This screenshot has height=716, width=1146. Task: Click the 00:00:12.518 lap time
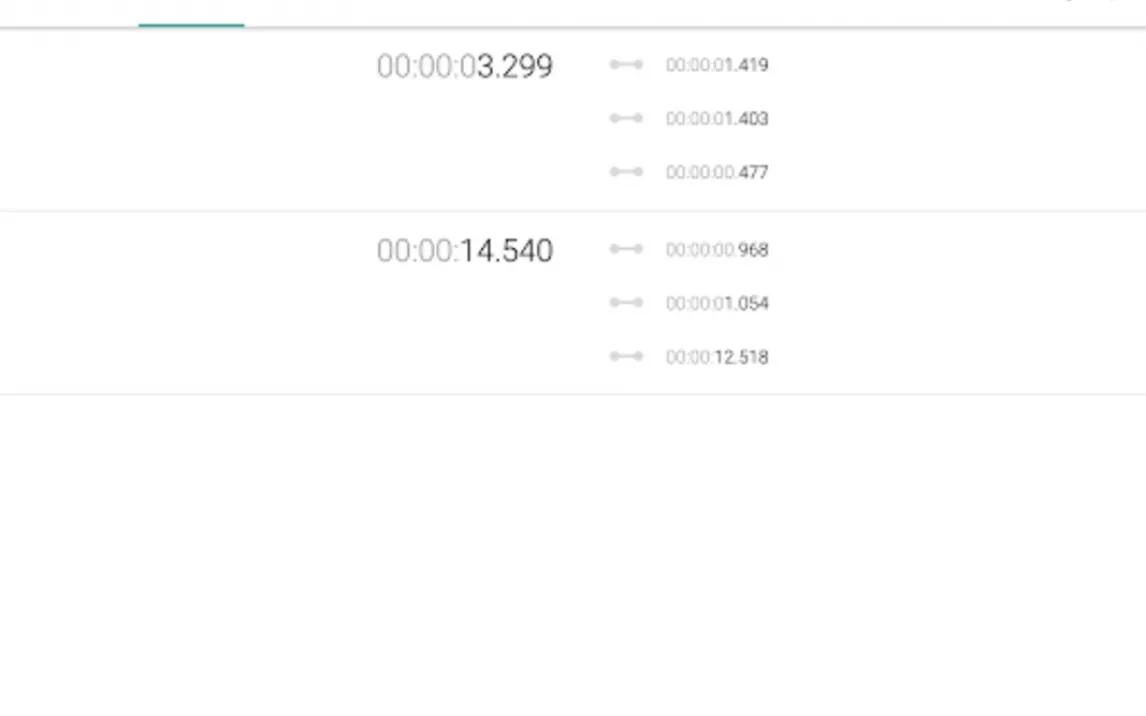(717, 357)
